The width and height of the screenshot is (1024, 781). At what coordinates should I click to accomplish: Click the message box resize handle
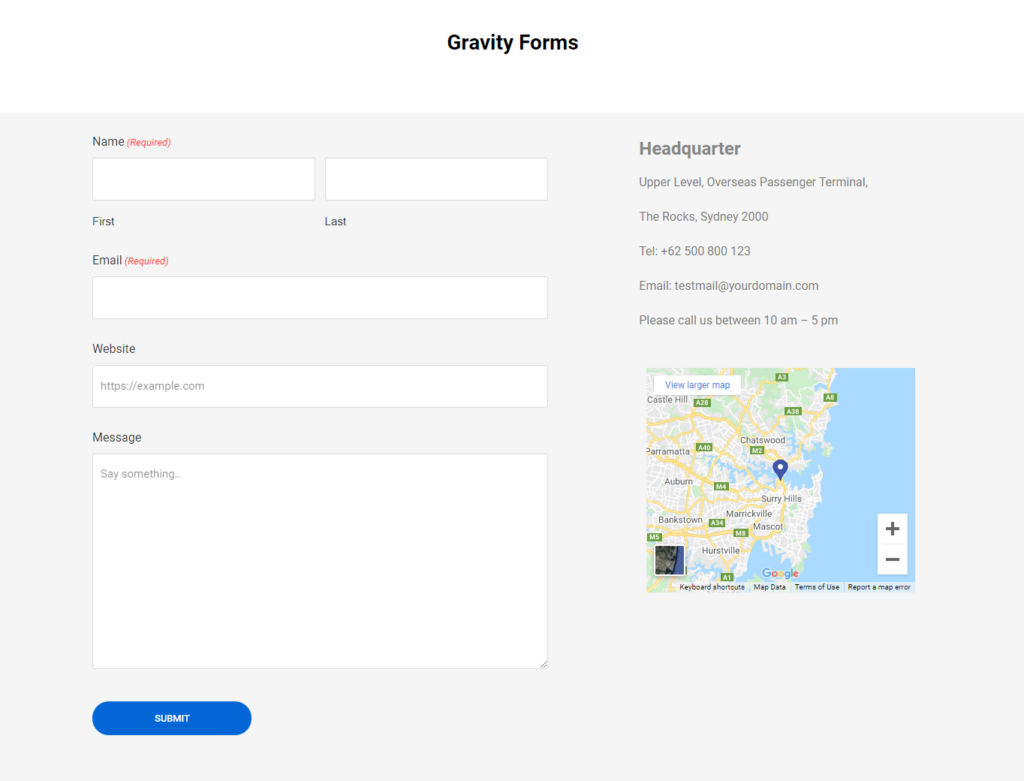pos(543,662)
